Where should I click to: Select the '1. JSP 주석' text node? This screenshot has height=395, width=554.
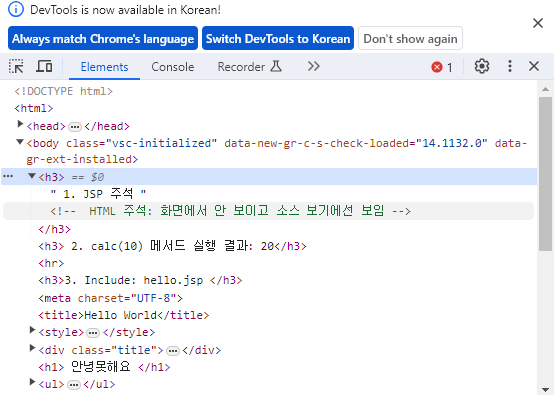click(98, 194)
